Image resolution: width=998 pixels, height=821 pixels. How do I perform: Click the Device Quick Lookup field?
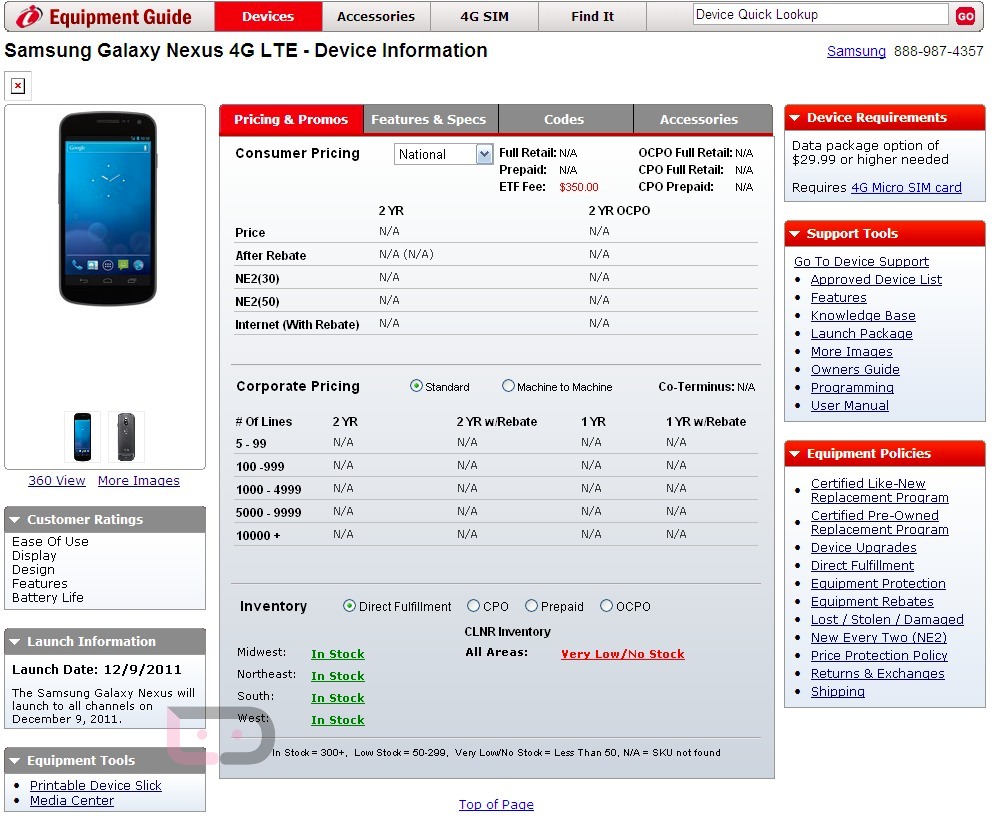(x=820, y=15)
